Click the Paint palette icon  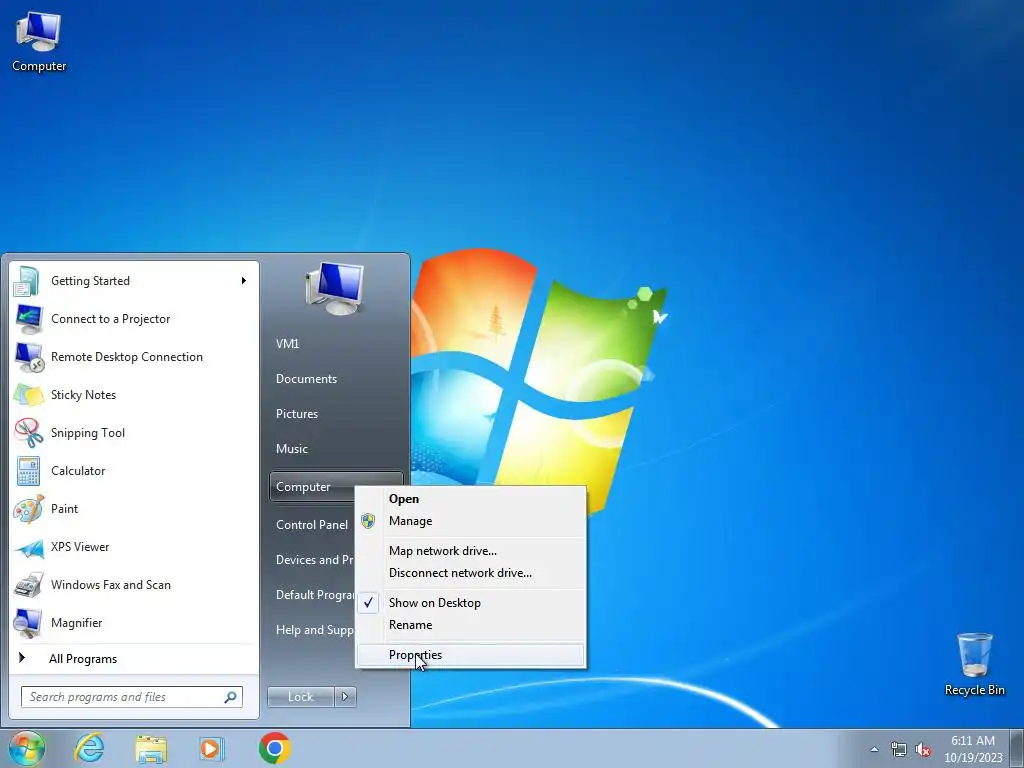pos(28,509)
